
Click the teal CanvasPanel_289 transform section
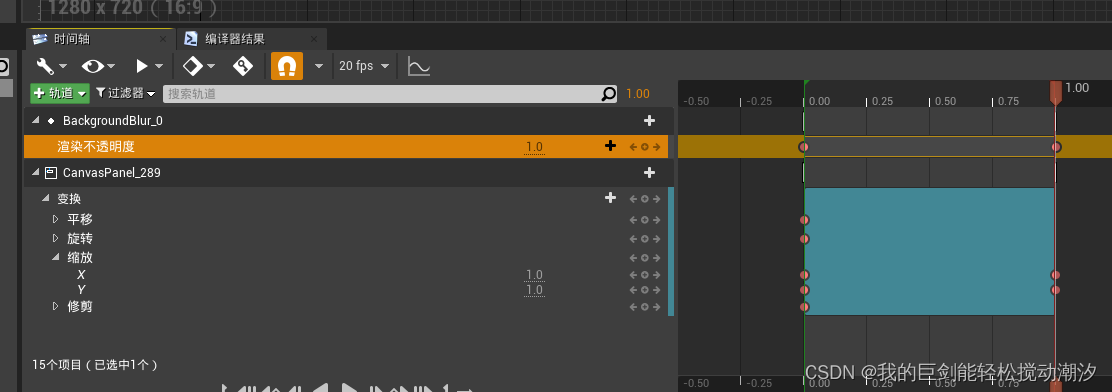coord(930,251)
